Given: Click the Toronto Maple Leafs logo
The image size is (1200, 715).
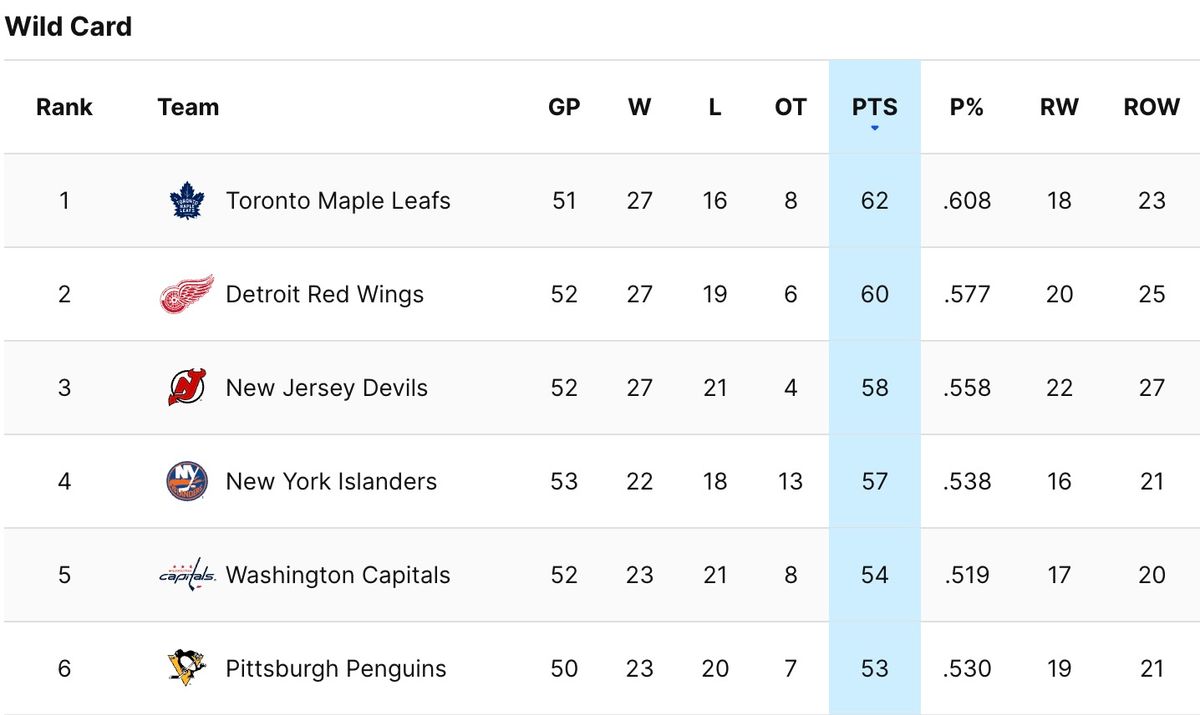Looking at the screenshot, I should (x=186, y=201).
